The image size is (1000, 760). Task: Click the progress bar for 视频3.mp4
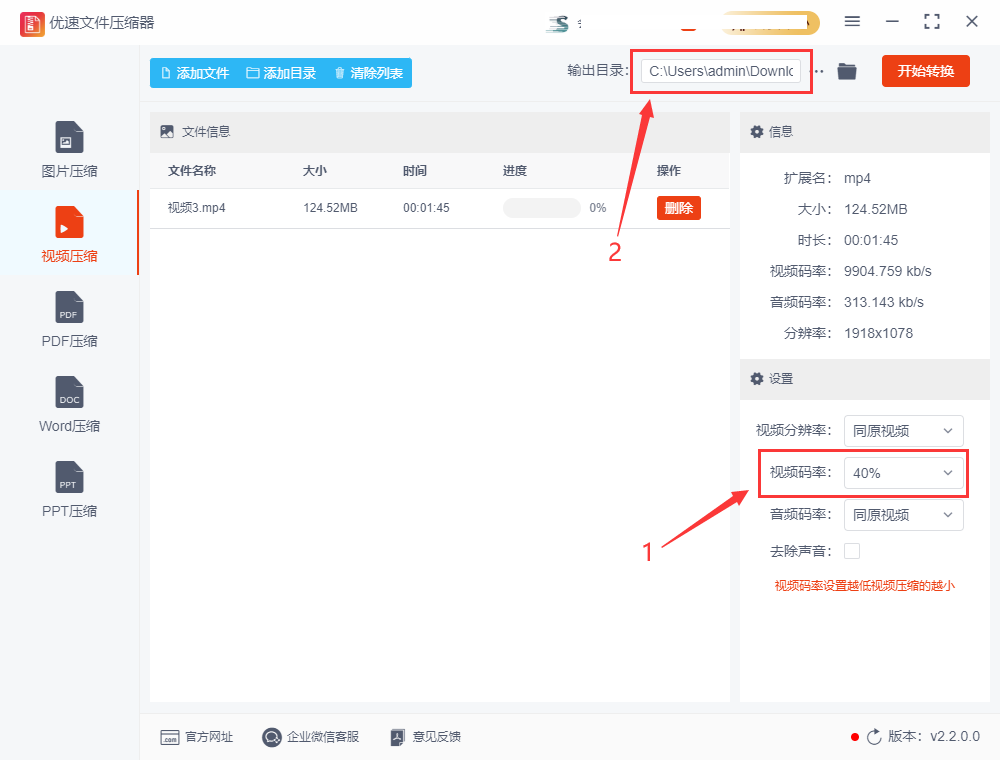[541, 208]
